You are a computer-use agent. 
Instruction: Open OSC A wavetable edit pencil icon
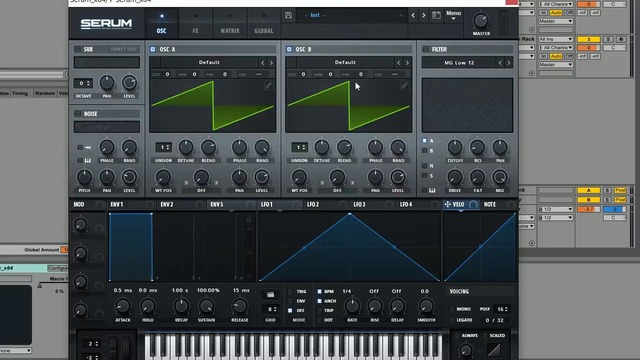[268, 85]
